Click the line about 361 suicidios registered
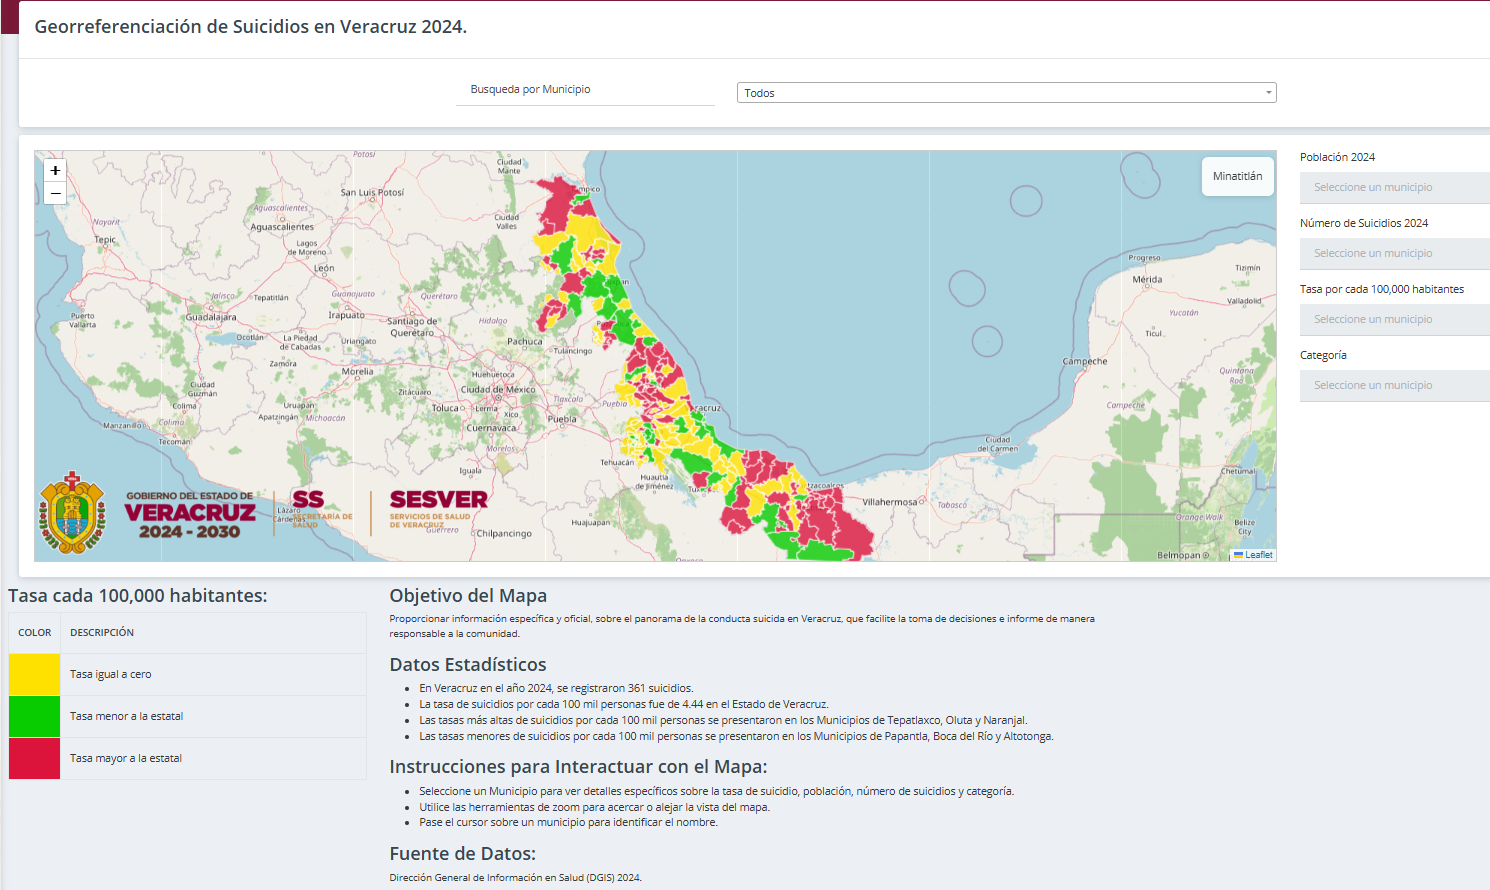Viewport: 1490px width, 890px height. pyautogui.click(x=556, y=688)
